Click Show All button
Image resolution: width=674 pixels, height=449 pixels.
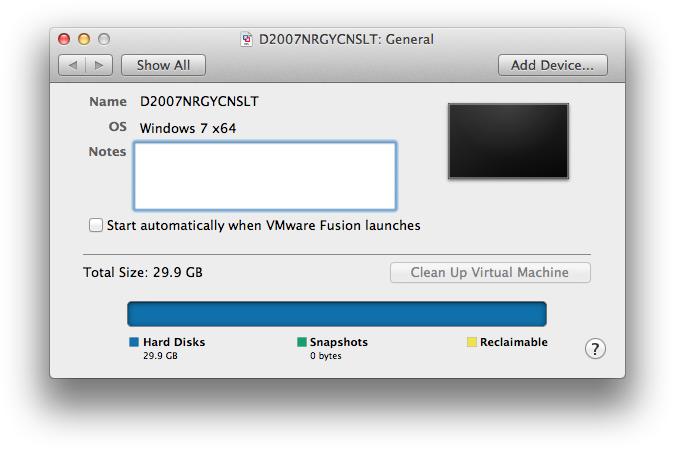163,65
